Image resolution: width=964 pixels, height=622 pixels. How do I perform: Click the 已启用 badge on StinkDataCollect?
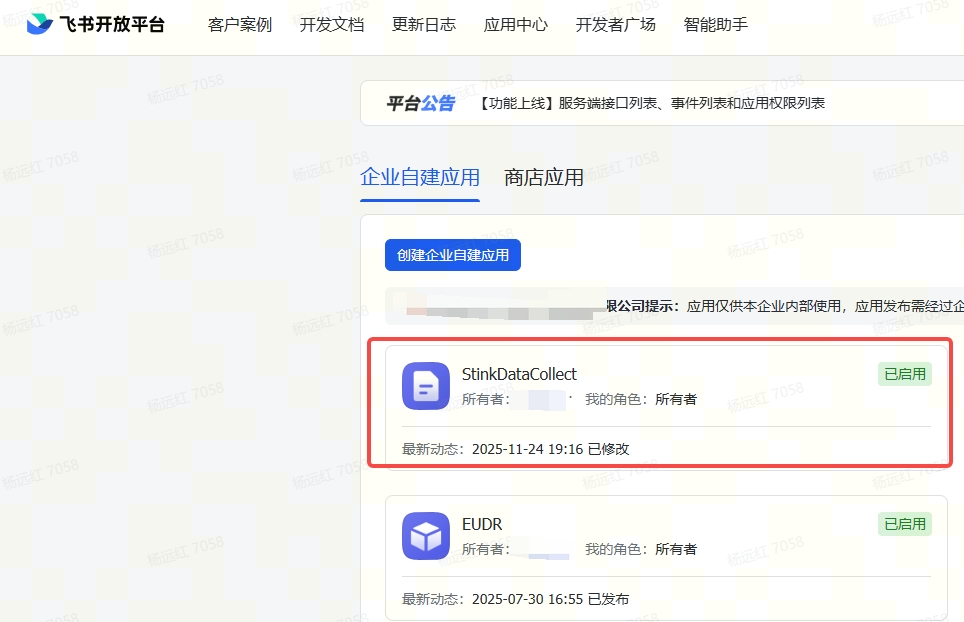[x=905, y=374]
